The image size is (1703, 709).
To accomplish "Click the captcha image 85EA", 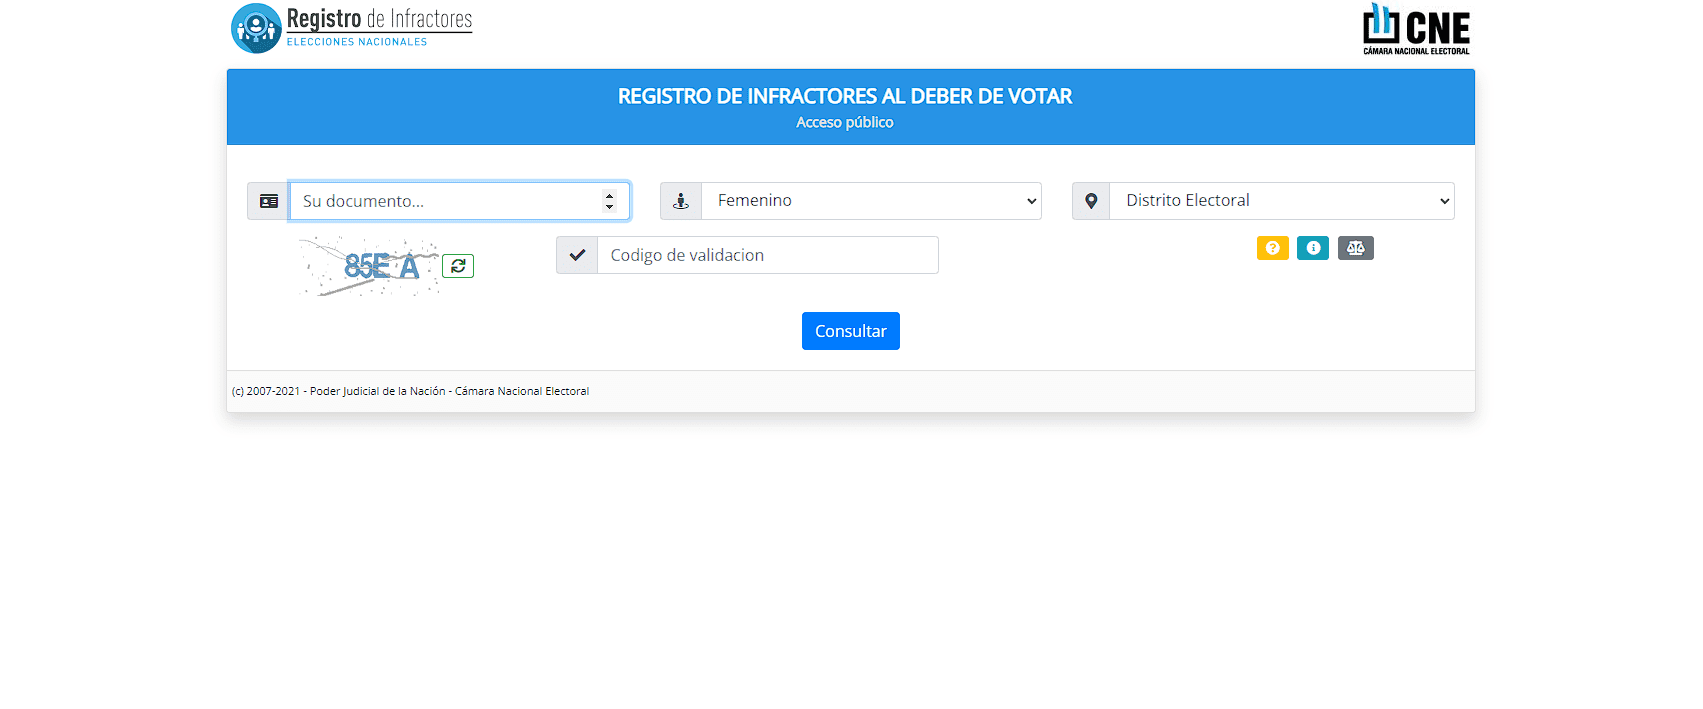I will click(x=369, y=266).
